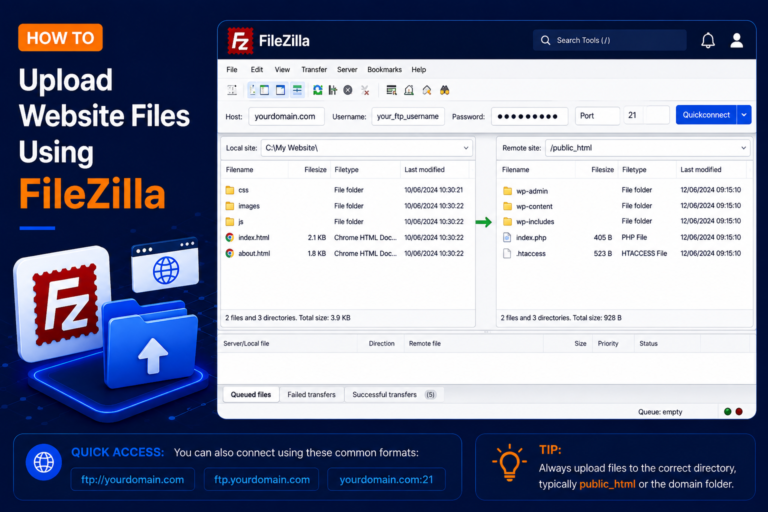Click the FileZilla logo in header

(240, 41)
